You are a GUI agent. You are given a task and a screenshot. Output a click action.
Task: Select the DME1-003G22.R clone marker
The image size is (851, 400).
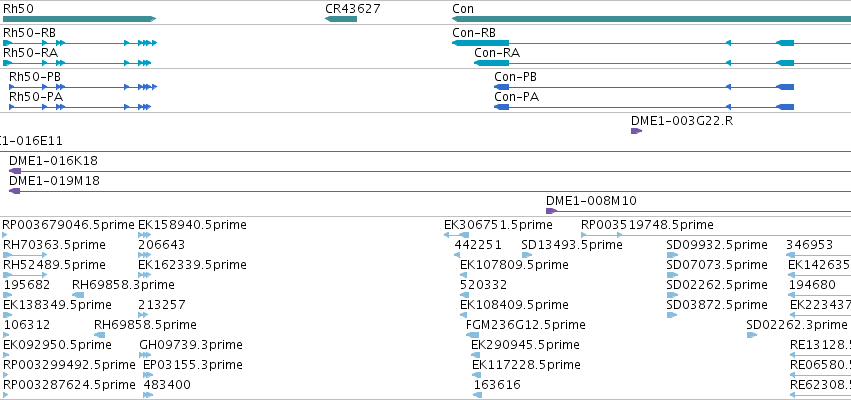[x=636, y=131]
